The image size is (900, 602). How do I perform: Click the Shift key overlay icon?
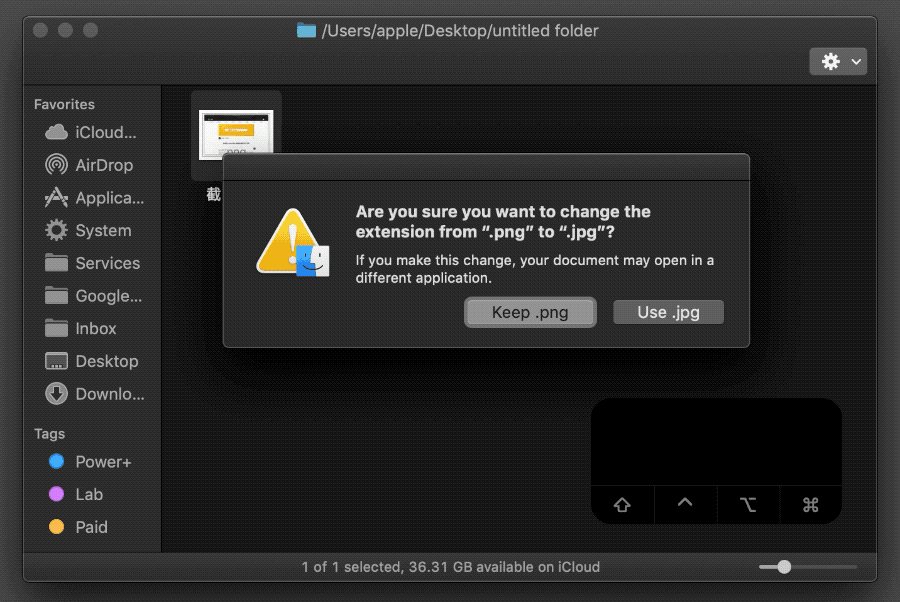tap(622, 505)
